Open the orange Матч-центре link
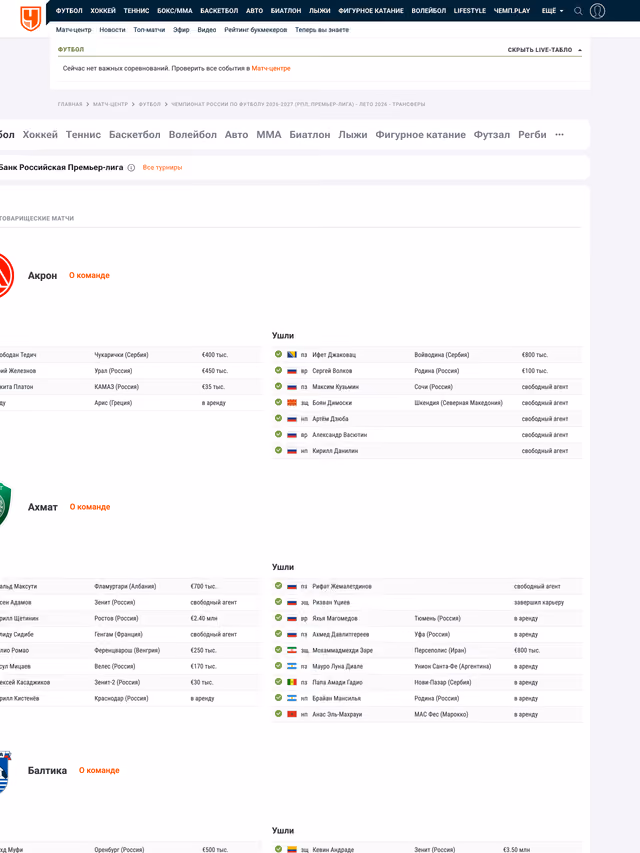 tap(271, 69)
